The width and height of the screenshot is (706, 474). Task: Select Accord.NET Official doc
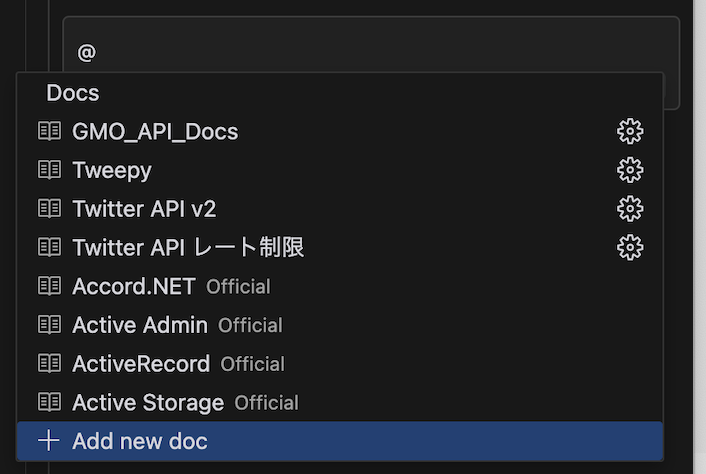pos(340,286)
